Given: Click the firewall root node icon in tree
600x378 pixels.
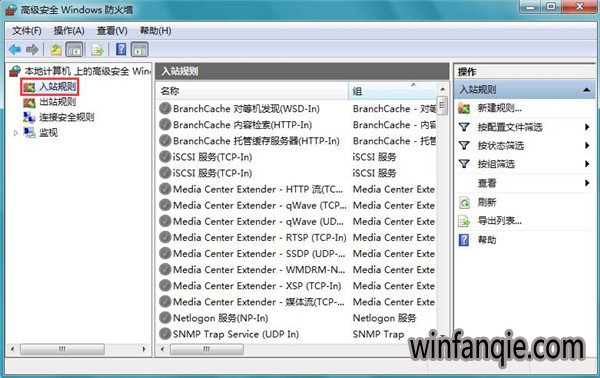Looking at the screenshot, I should click(15, 71).
